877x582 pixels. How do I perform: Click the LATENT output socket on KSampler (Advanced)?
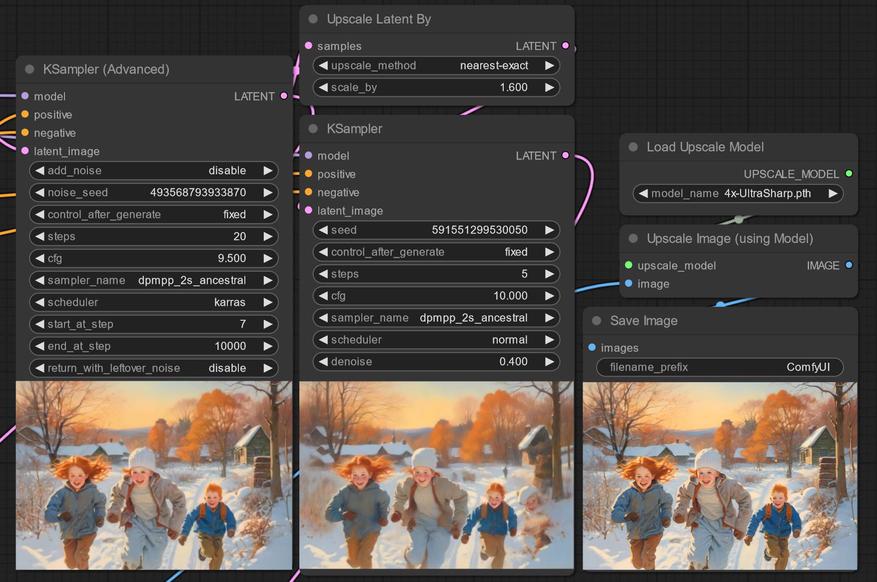point(284,96)
